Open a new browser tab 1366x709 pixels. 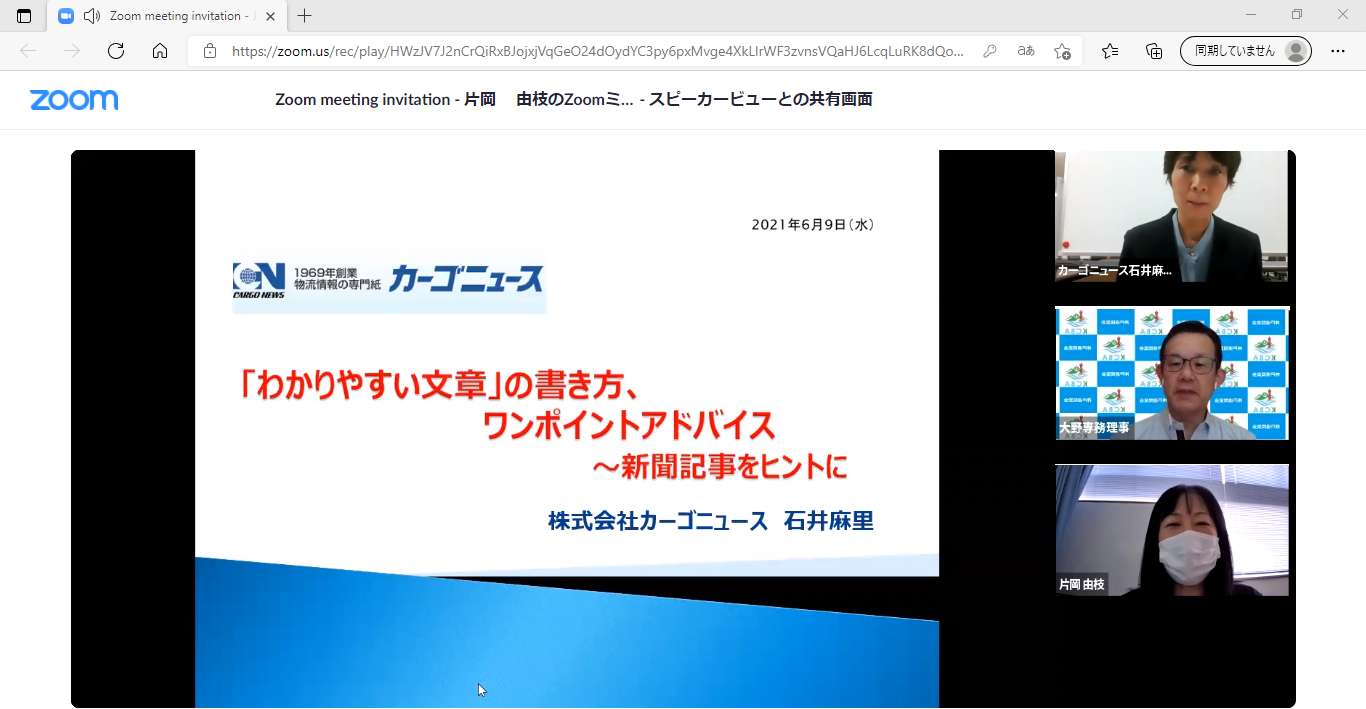[305, 16]
